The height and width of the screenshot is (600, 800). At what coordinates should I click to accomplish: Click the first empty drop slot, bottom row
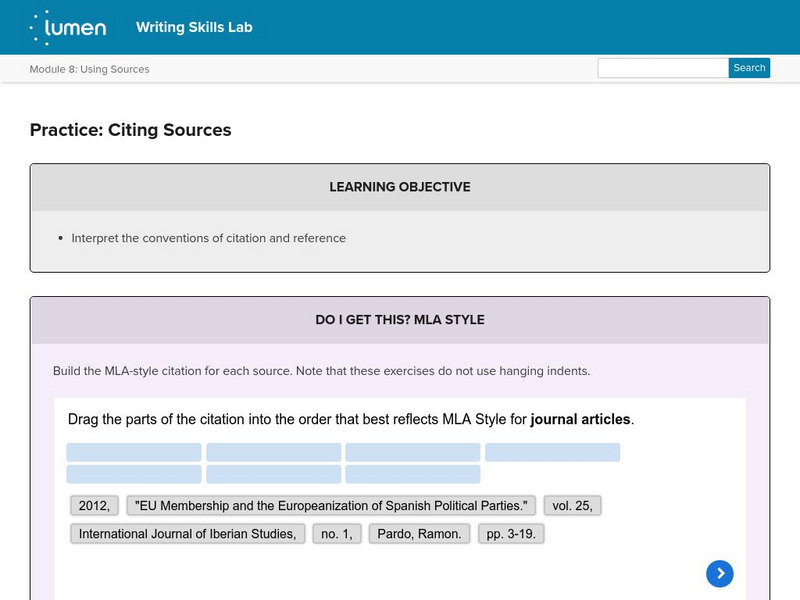pyautogui.click(x=134, y=474)
